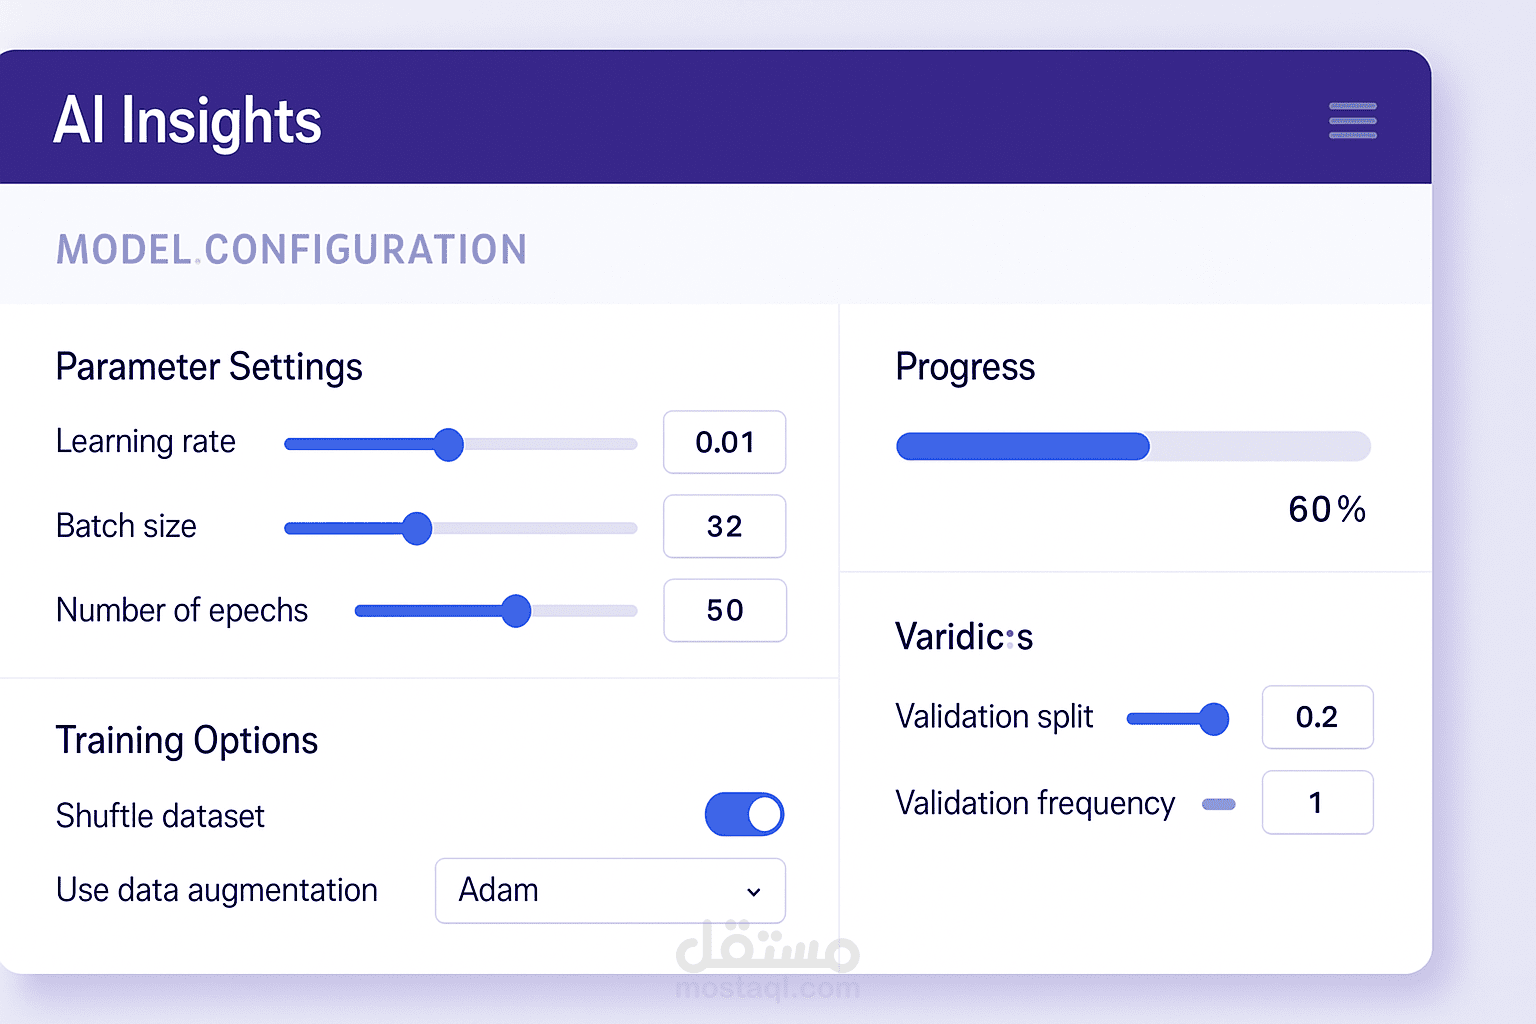The image size is (1536, 1024).
Task: Click the dropdown chevron beside Adam
Action: [x=754, y=892]
